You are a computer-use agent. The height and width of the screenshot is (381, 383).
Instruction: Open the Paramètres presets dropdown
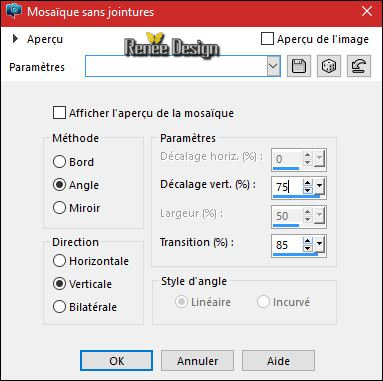(273, 66)
